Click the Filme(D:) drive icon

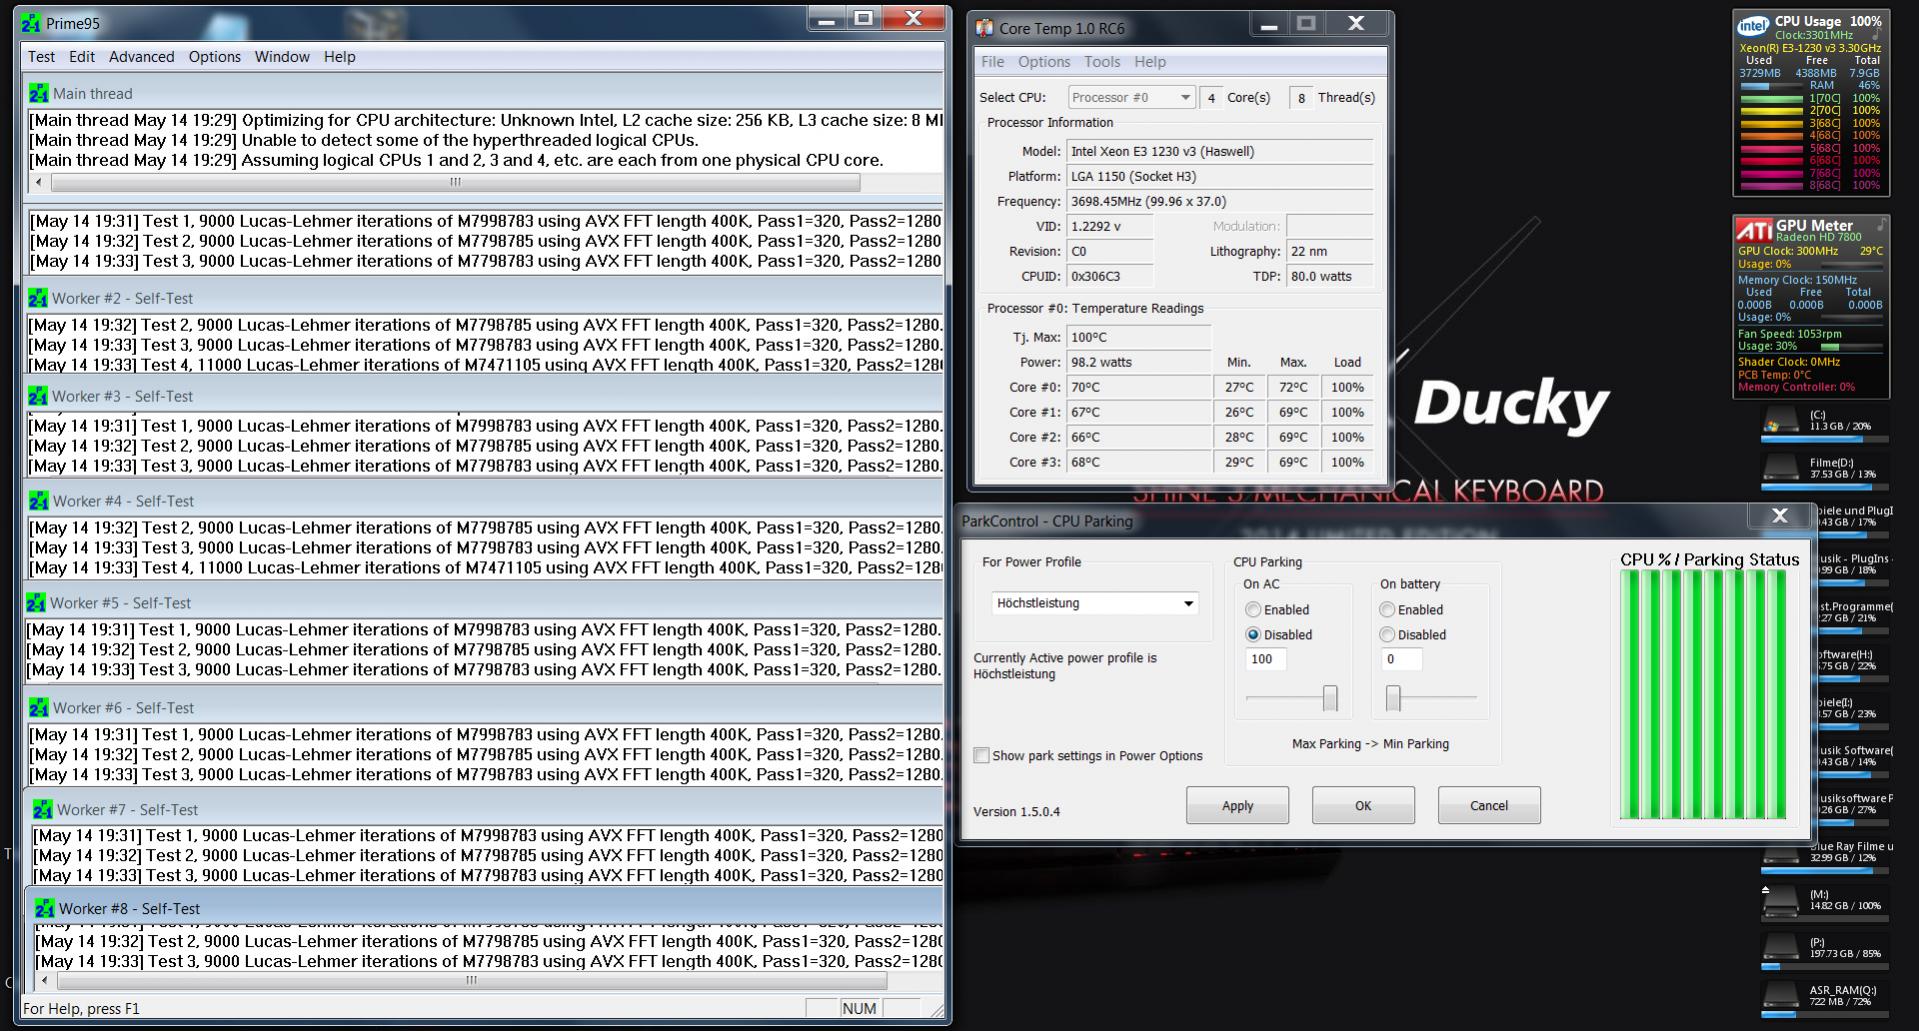pyautogui.click(x=1780, y=469)
